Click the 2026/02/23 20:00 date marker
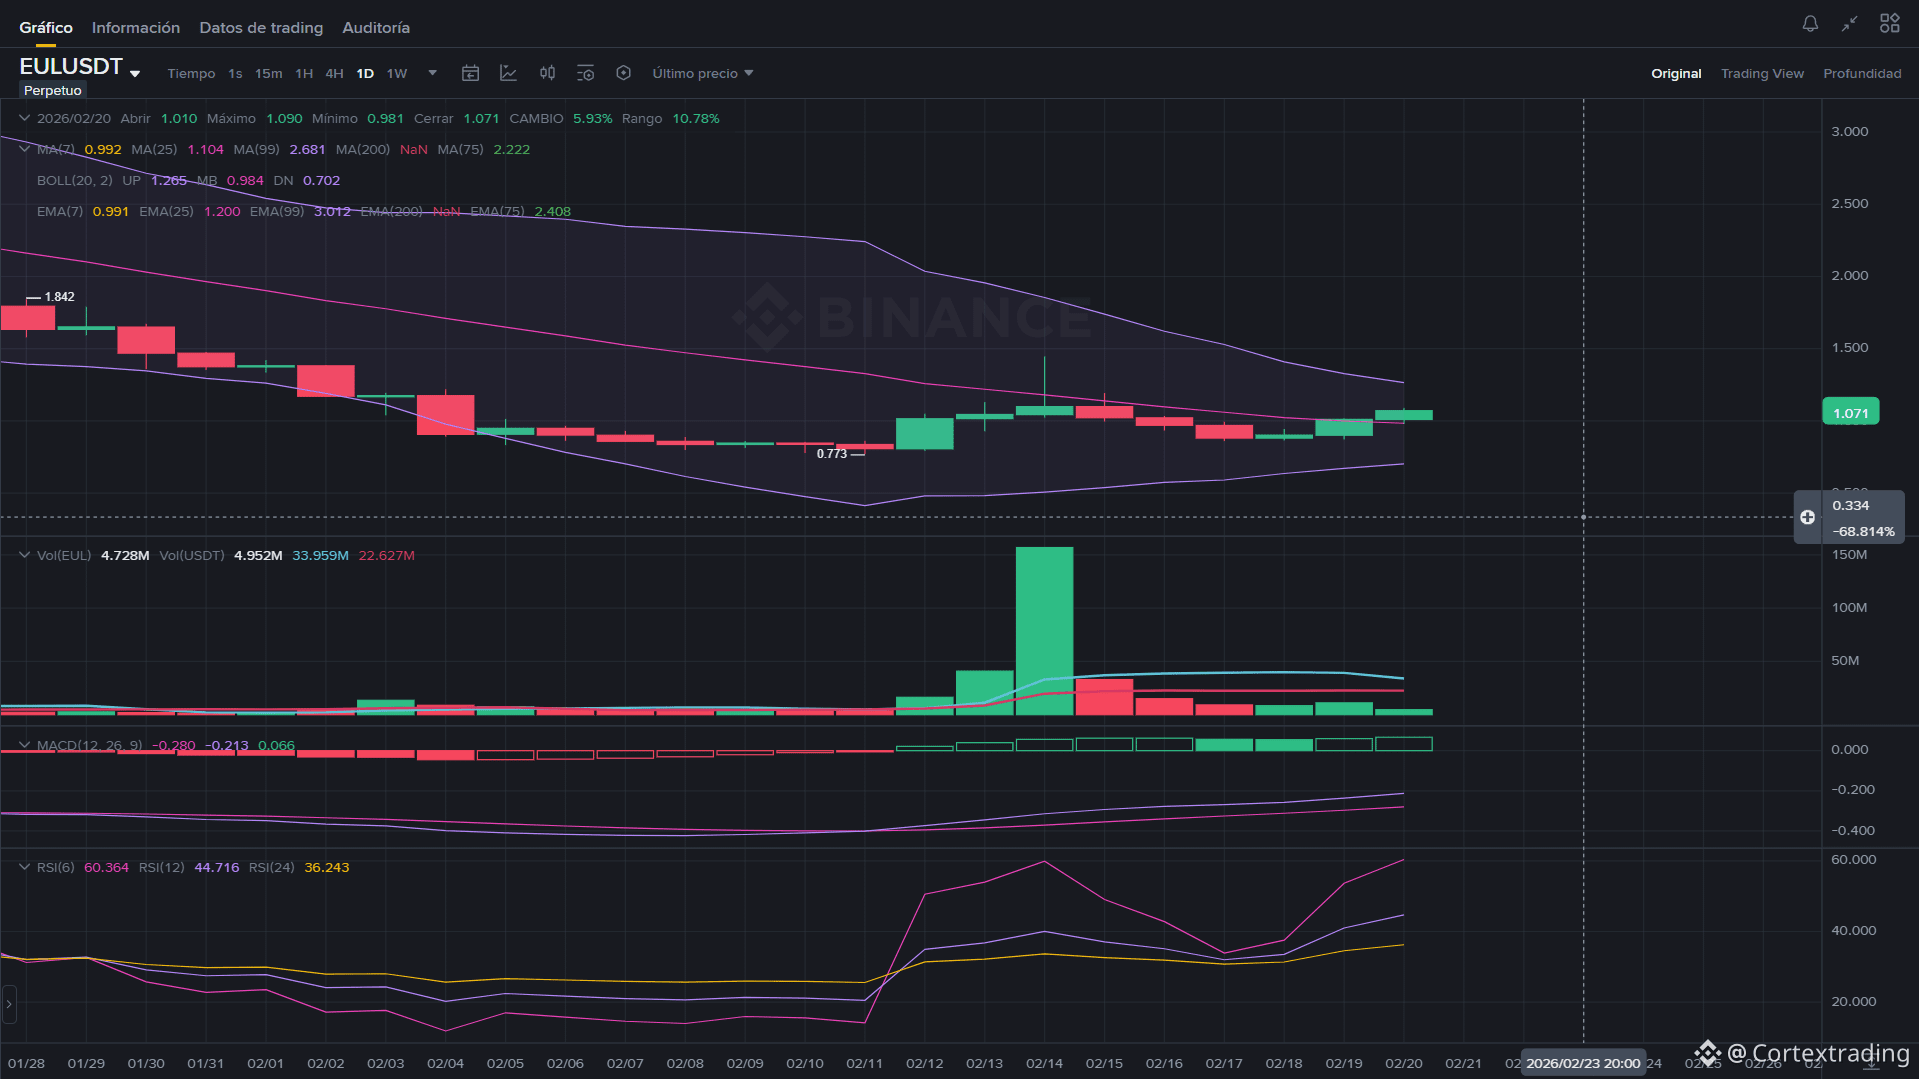The image size is (1919, 1079). pyautogui.click(x=1583, y=1063)
